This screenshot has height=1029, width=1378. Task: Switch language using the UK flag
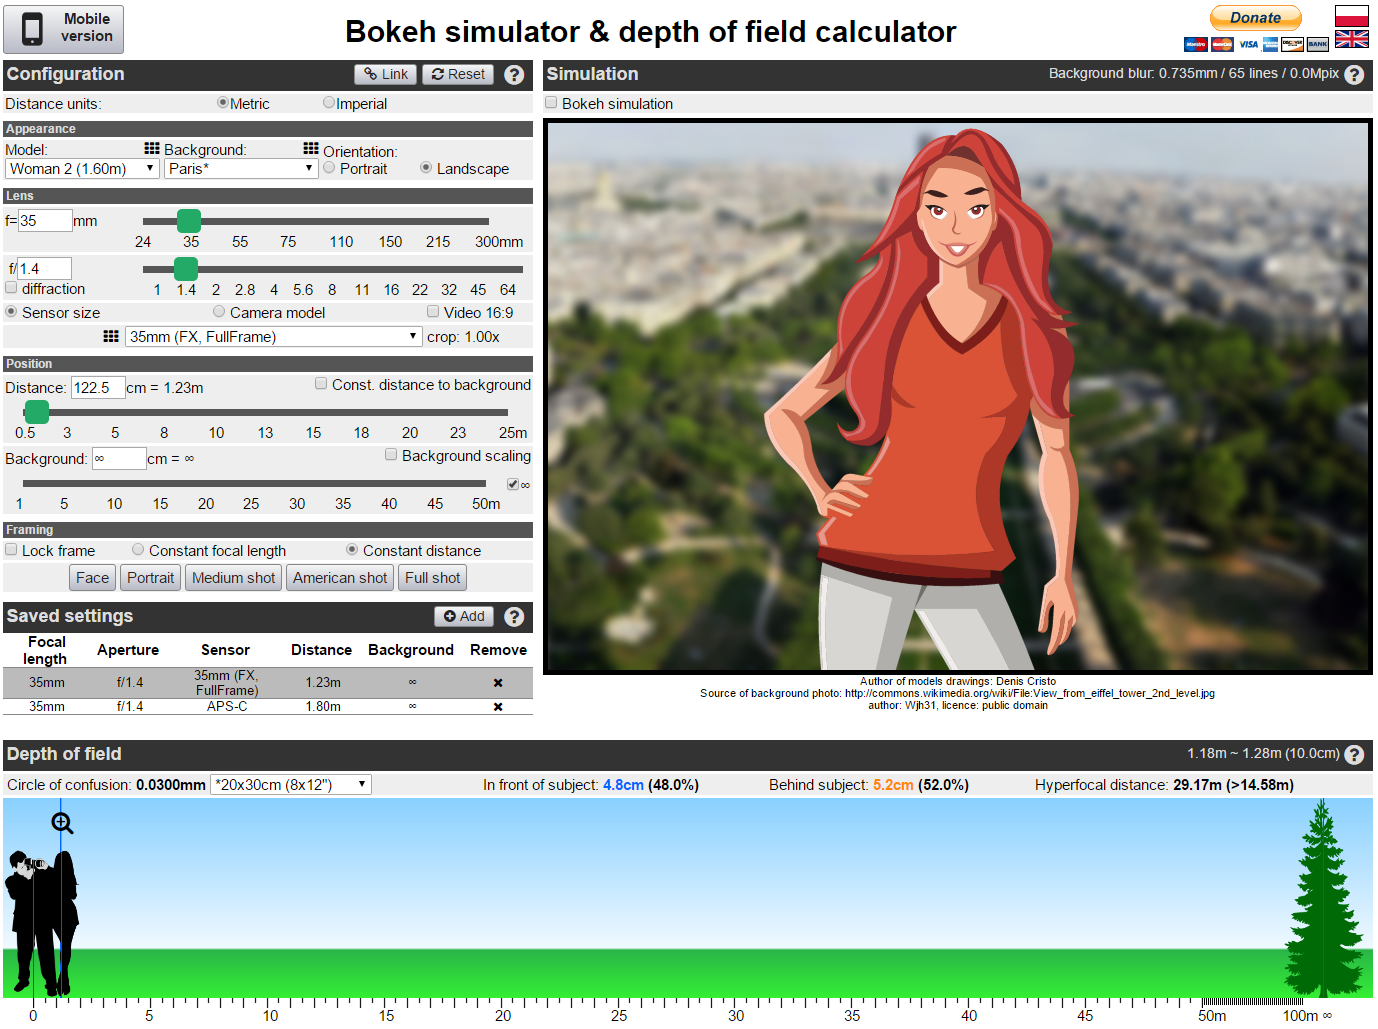coord(1351,39)
